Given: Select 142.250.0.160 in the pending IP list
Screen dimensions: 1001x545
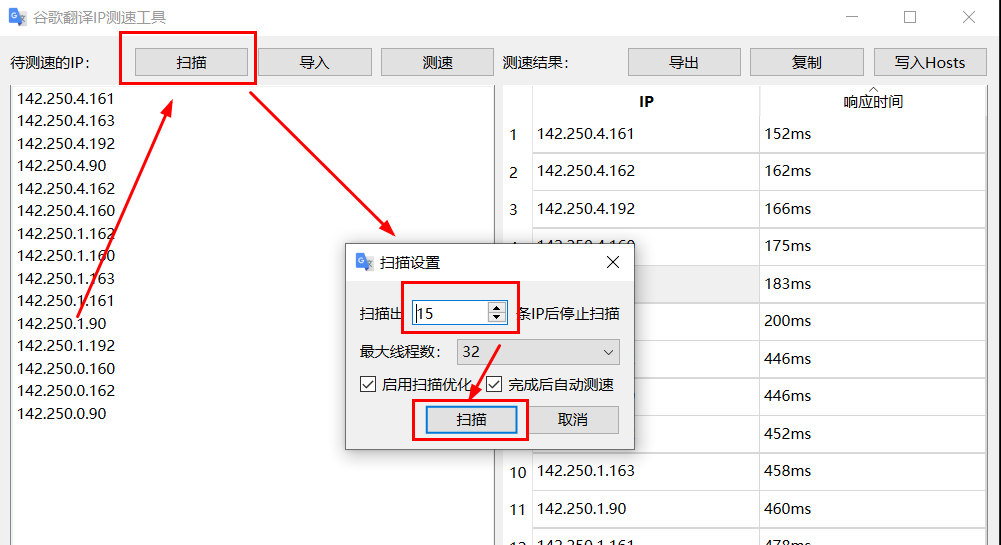Looking at the screenshot, I should tap(66, 369).
